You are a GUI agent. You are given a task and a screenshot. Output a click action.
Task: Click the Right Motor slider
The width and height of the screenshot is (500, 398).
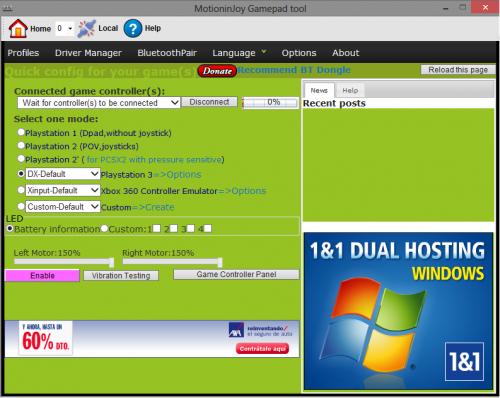pyautogui.click(x=173, y=262)
